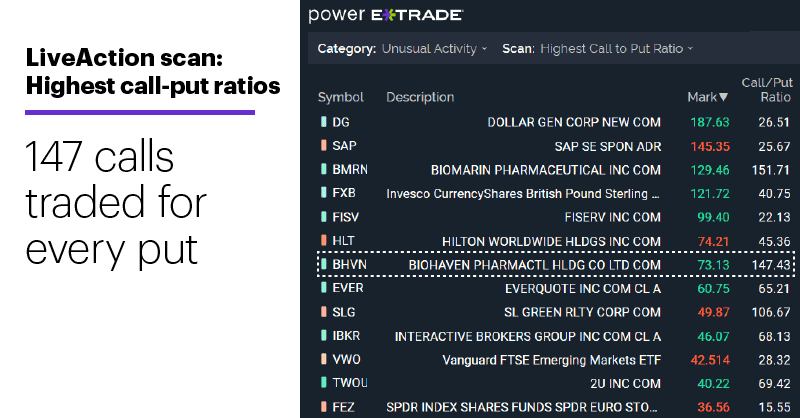Click the FEZ symbol at bottom
The height and width of the screenshot is (418, 800).
pyautogui.click(x=343, y=407)
